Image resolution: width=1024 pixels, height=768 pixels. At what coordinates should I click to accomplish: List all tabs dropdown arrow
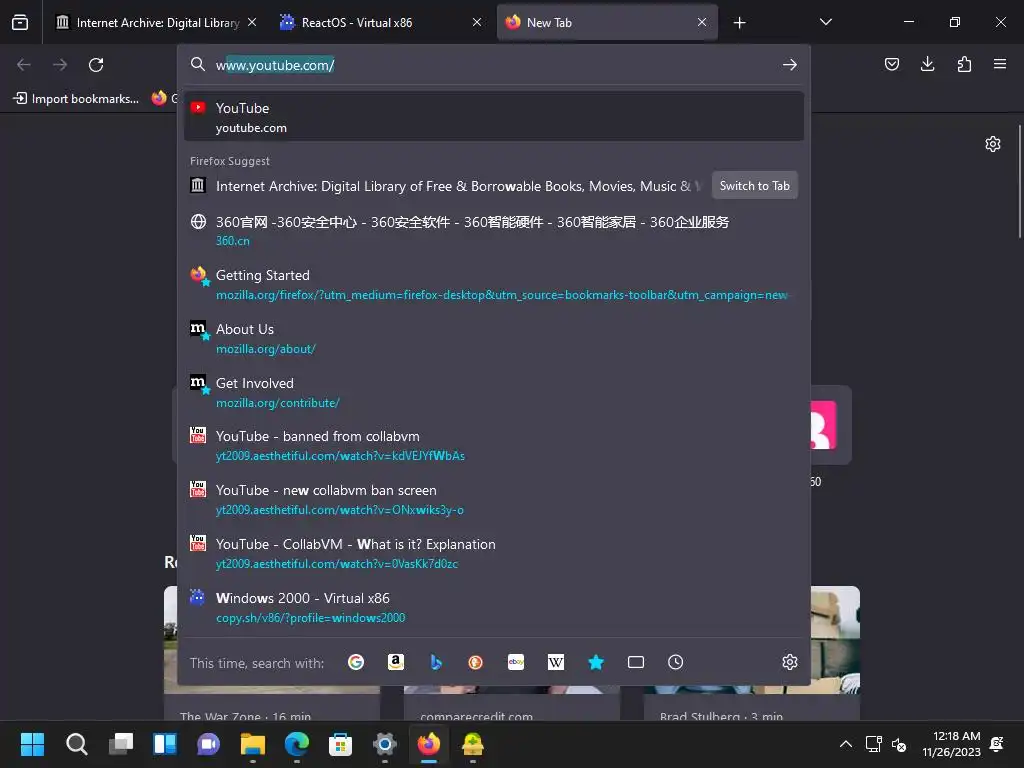[825, 22]
